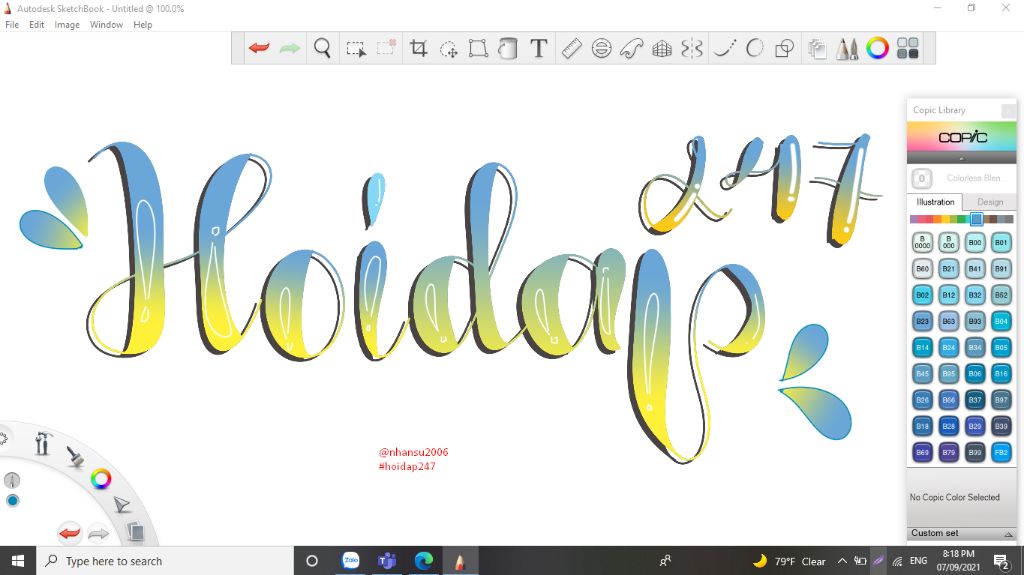Open the Window menu
Image resolution: width=1024 pixels, height=575 pixels.
(106, 24)
